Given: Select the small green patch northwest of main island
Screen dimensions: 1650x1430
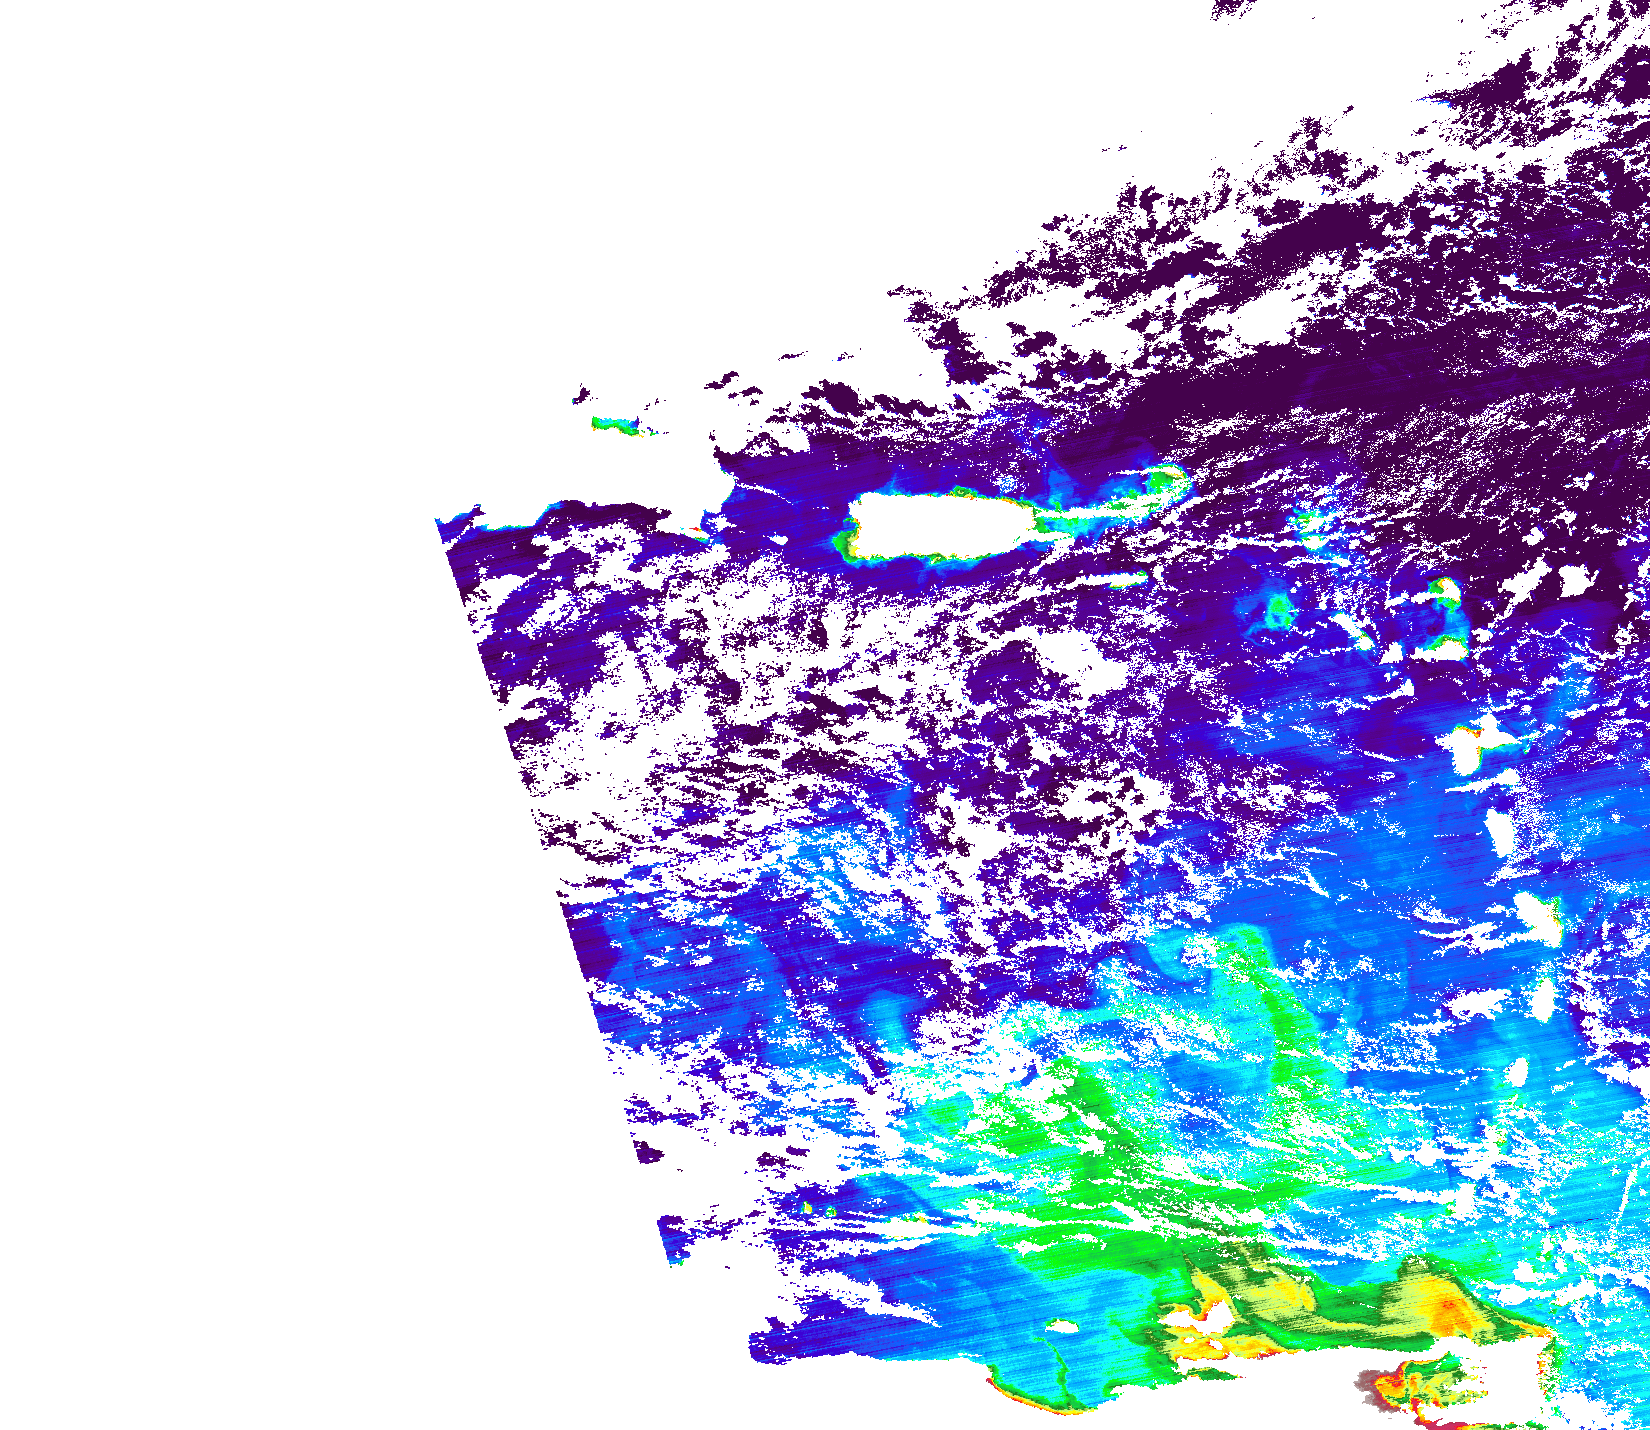Looking at the screenshot, I should (x=613, y=425).
